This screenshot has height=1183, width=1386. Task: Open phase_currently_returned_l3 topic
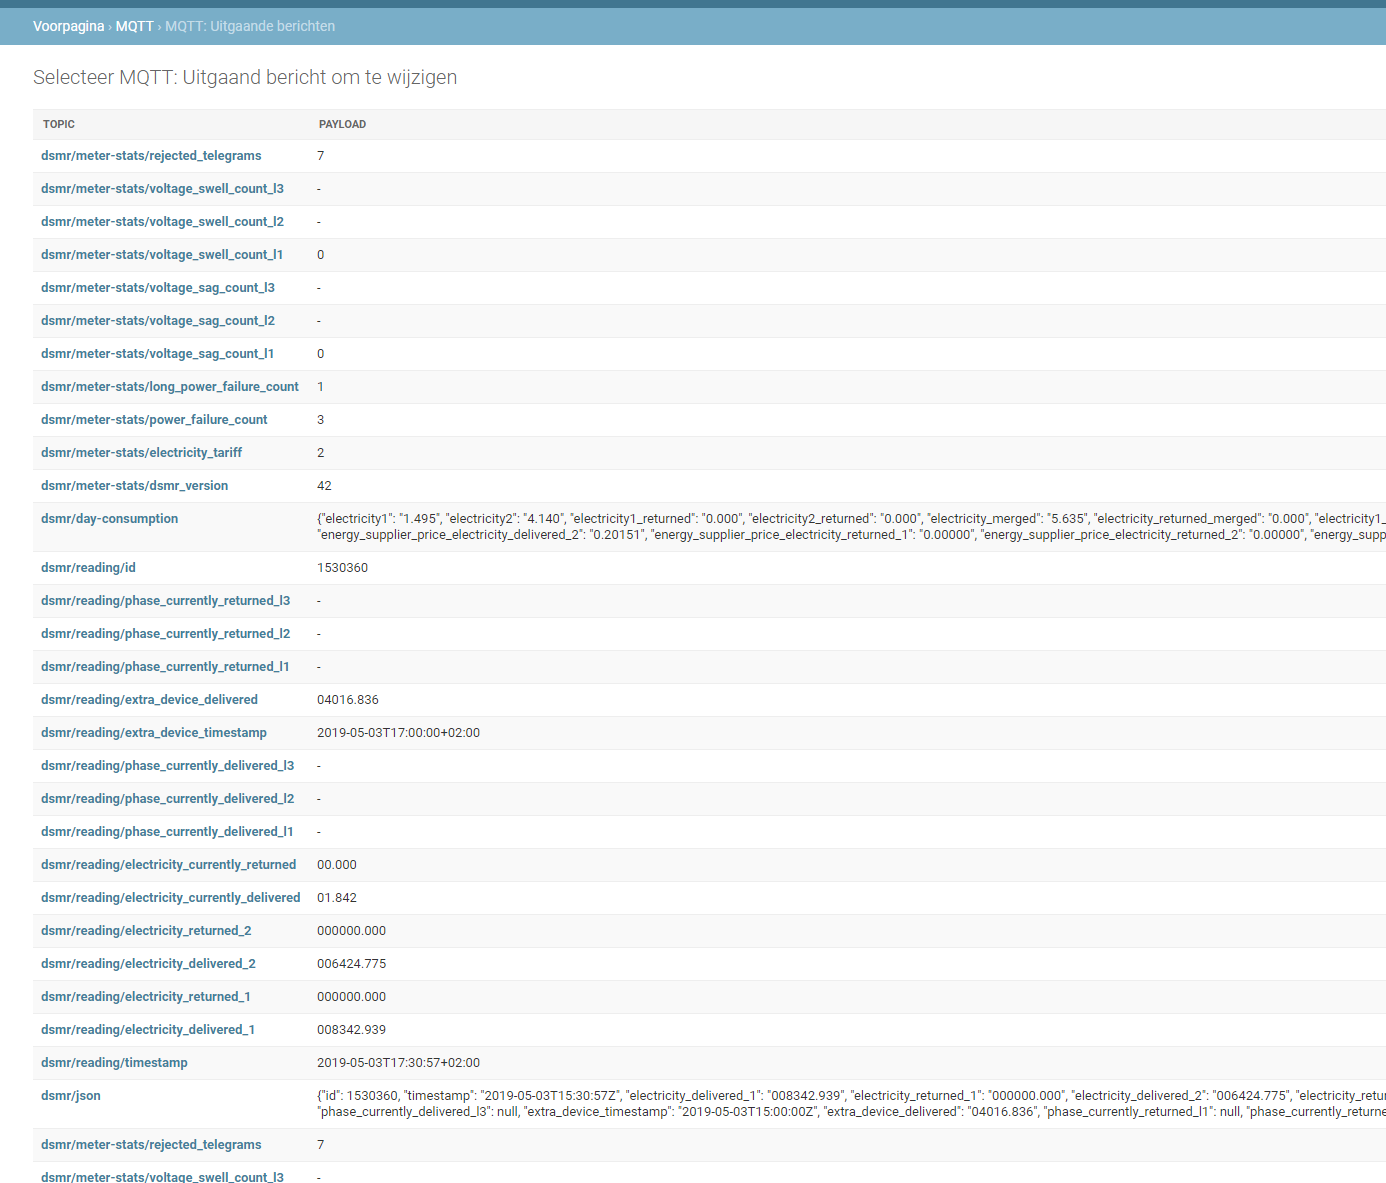coord(165,601)
